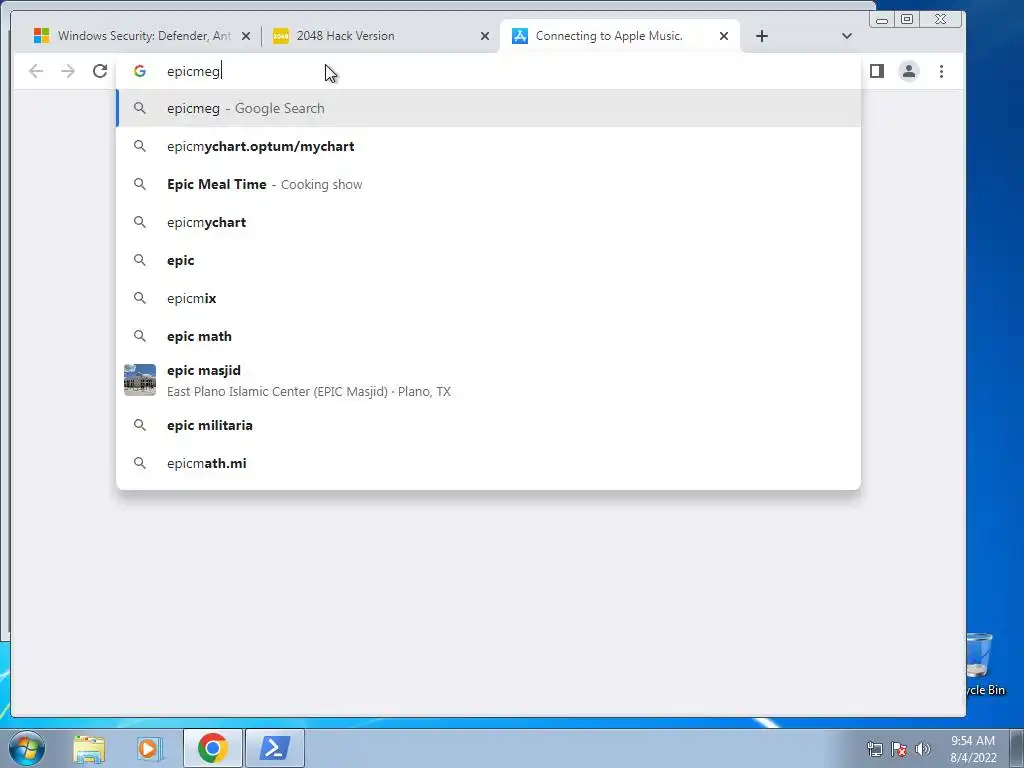Click magnifier icon beside Epic Meal Time
Screen dimensions: 1024x768
140,184
